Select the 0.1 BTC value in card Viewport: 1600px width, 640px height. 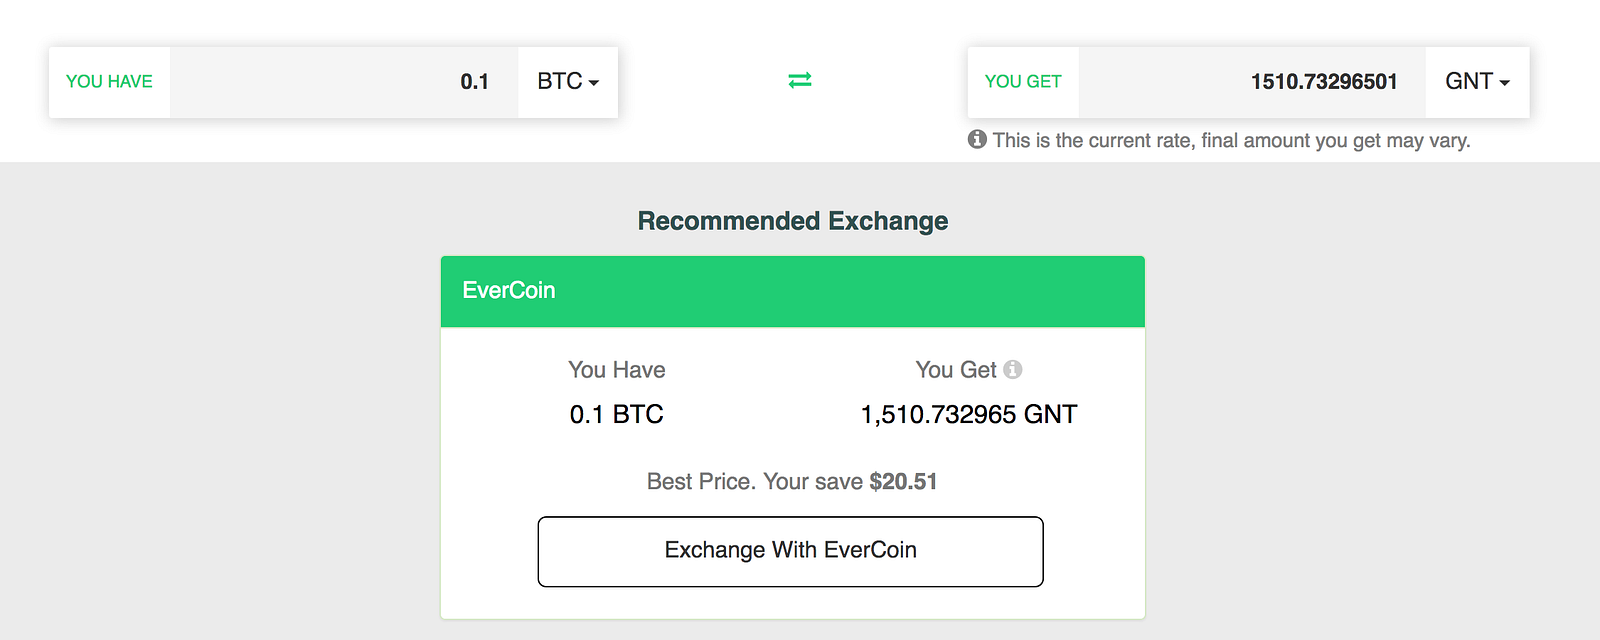click(x=616, y=414)
